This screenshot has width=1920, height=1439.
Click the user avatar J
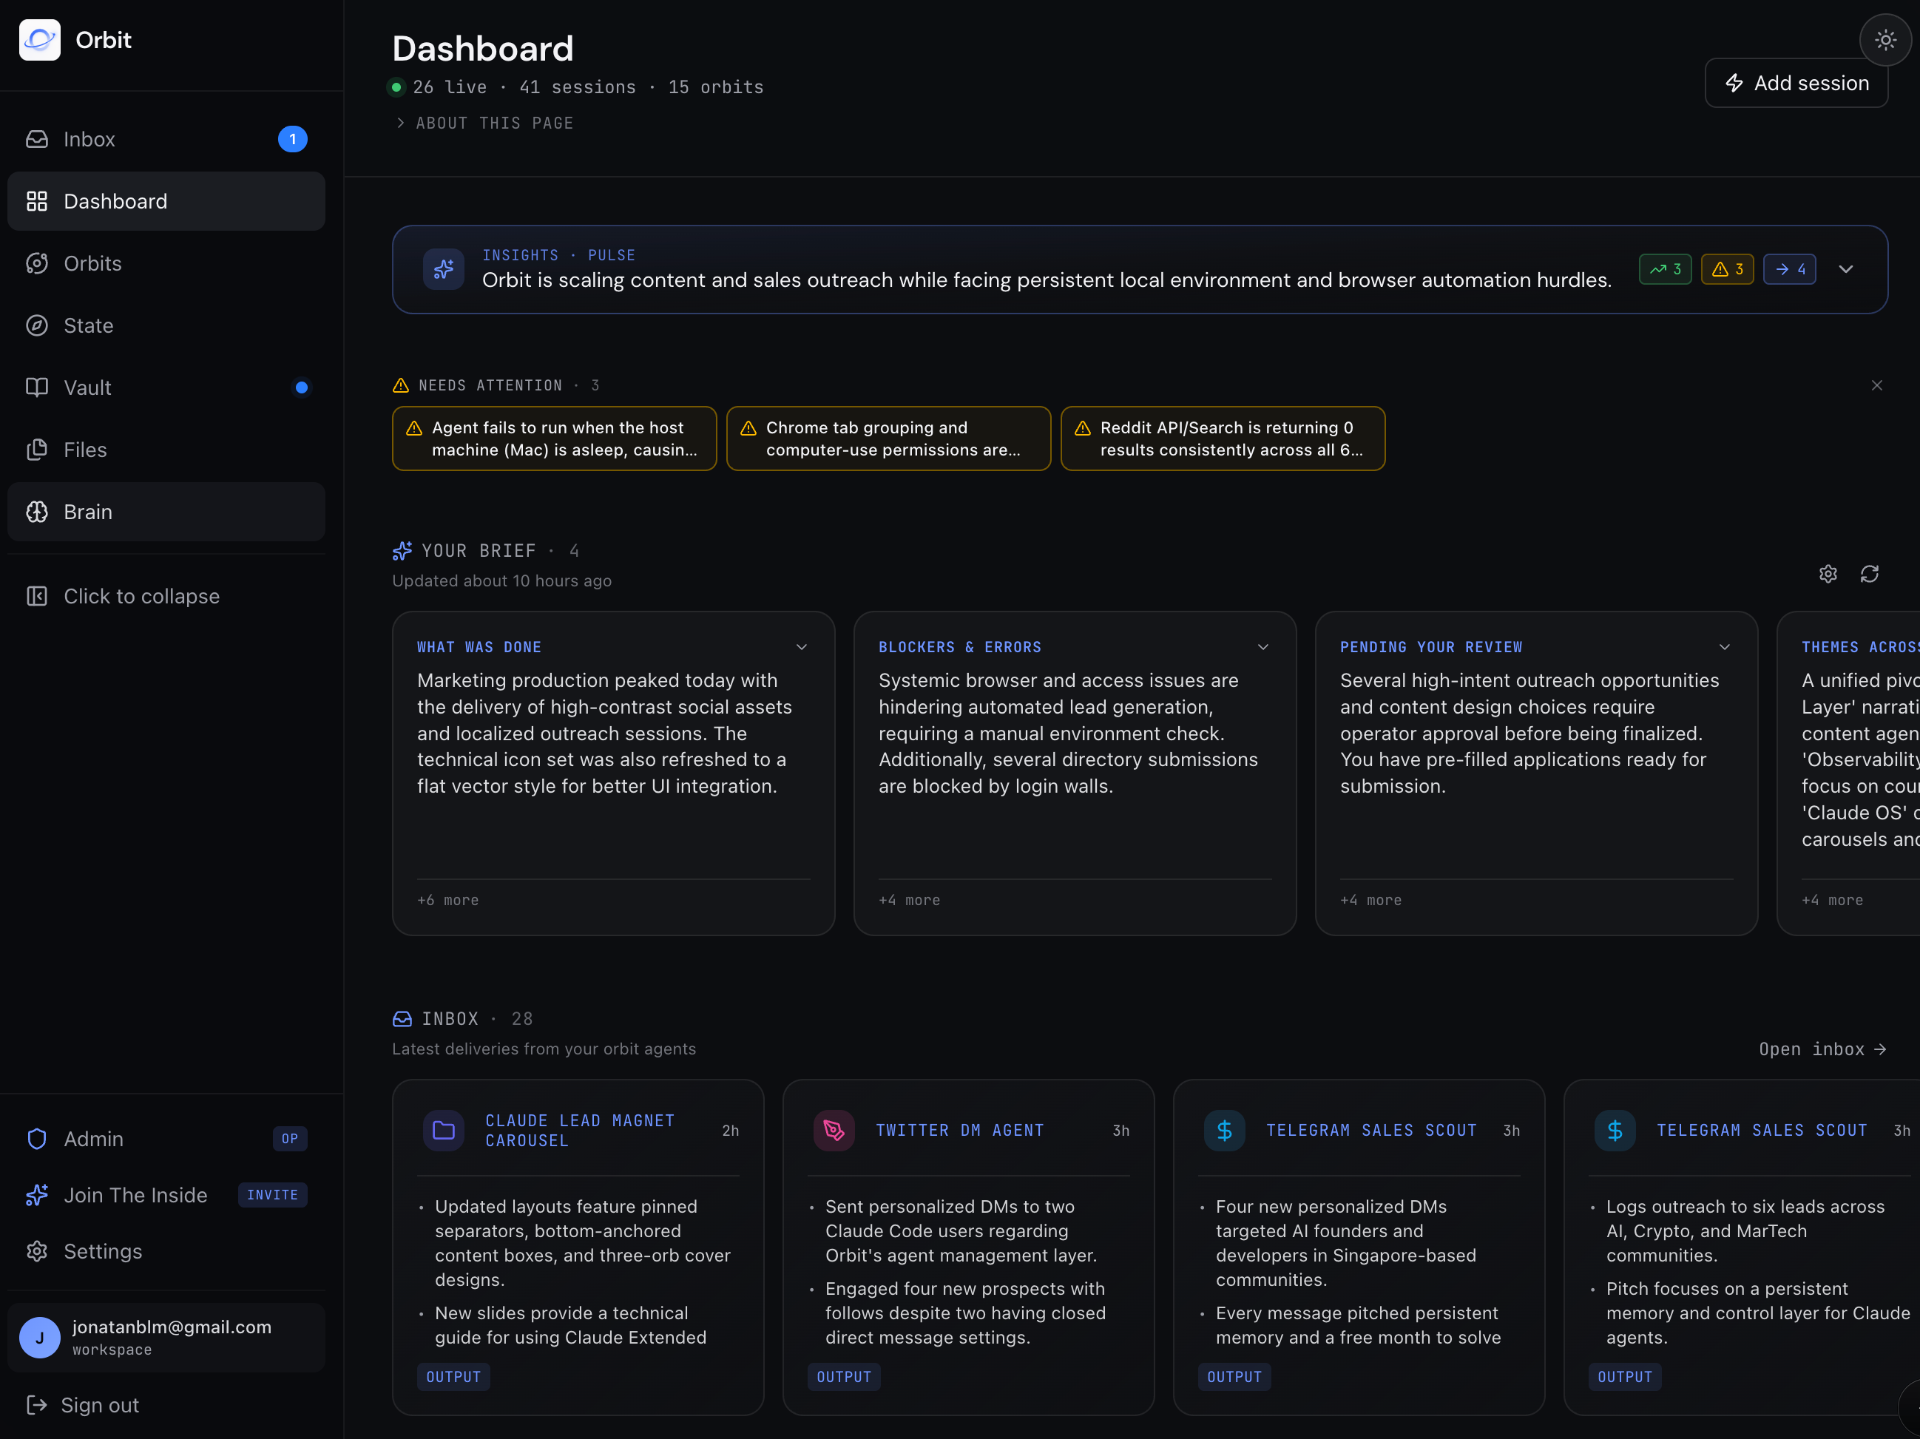40,1337
